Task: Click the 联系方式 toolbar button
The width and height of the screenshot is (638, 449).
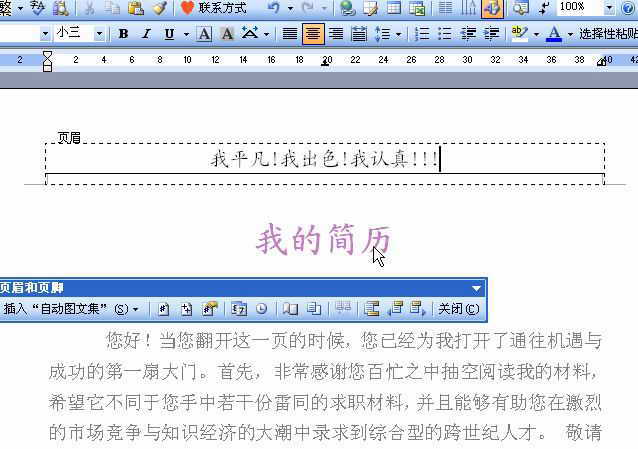Action: [x=213, y=8]
